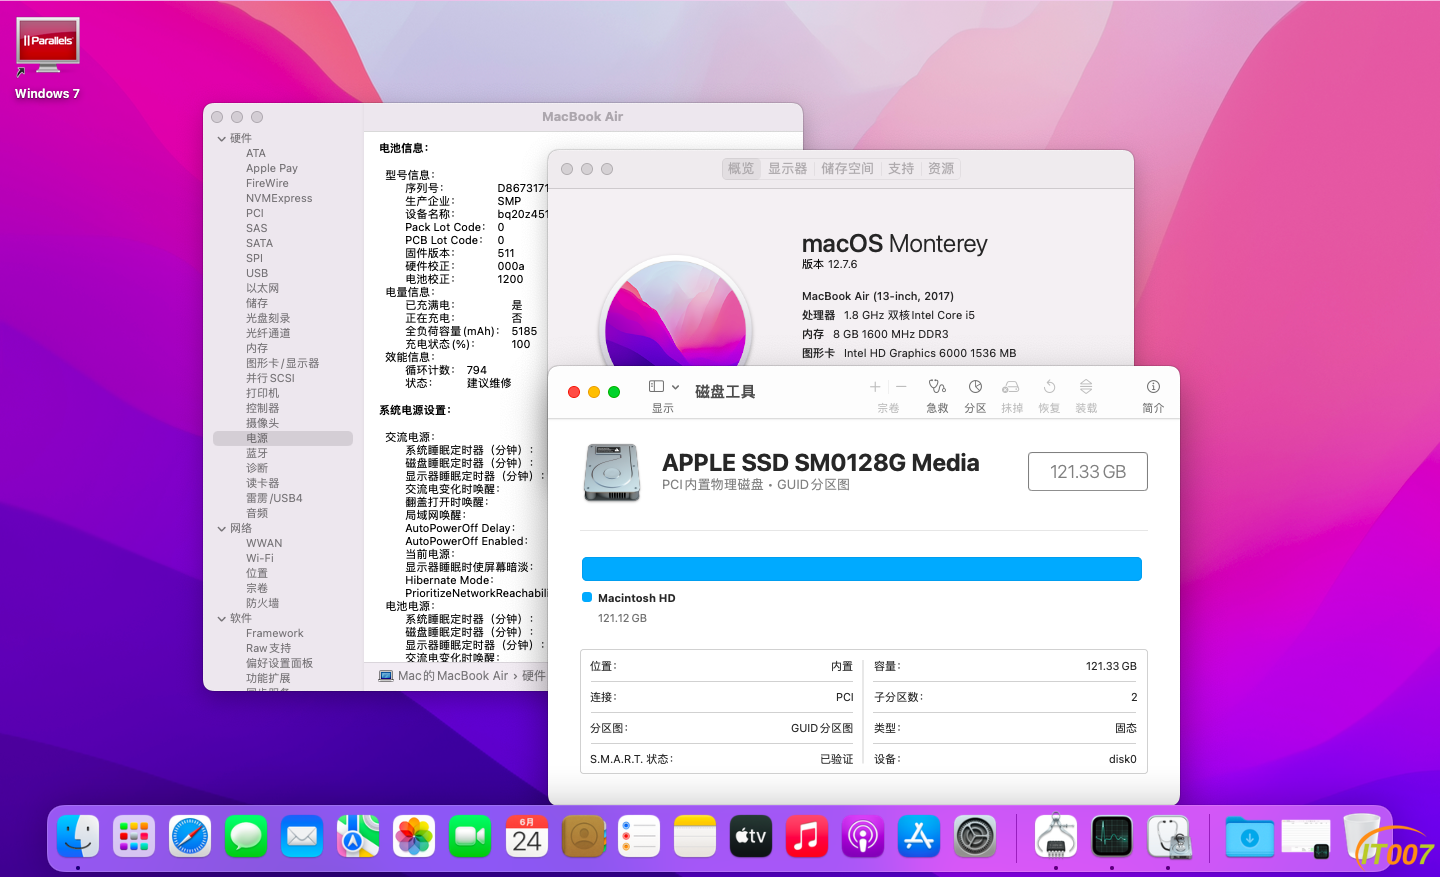
Task: Select 图形卡/显示器 in the sidebar
Action: 283,363
